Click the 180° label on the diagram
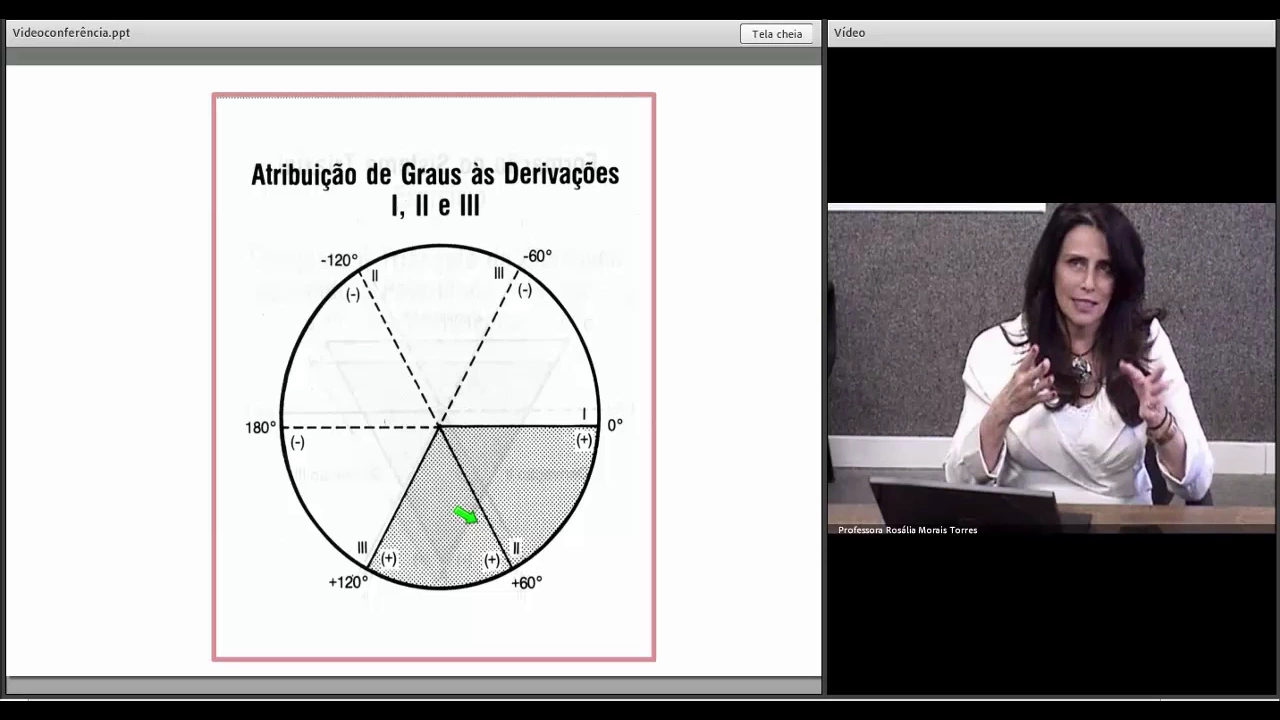The height and width of the screenshot is (720, 1280). click(260, 428)
